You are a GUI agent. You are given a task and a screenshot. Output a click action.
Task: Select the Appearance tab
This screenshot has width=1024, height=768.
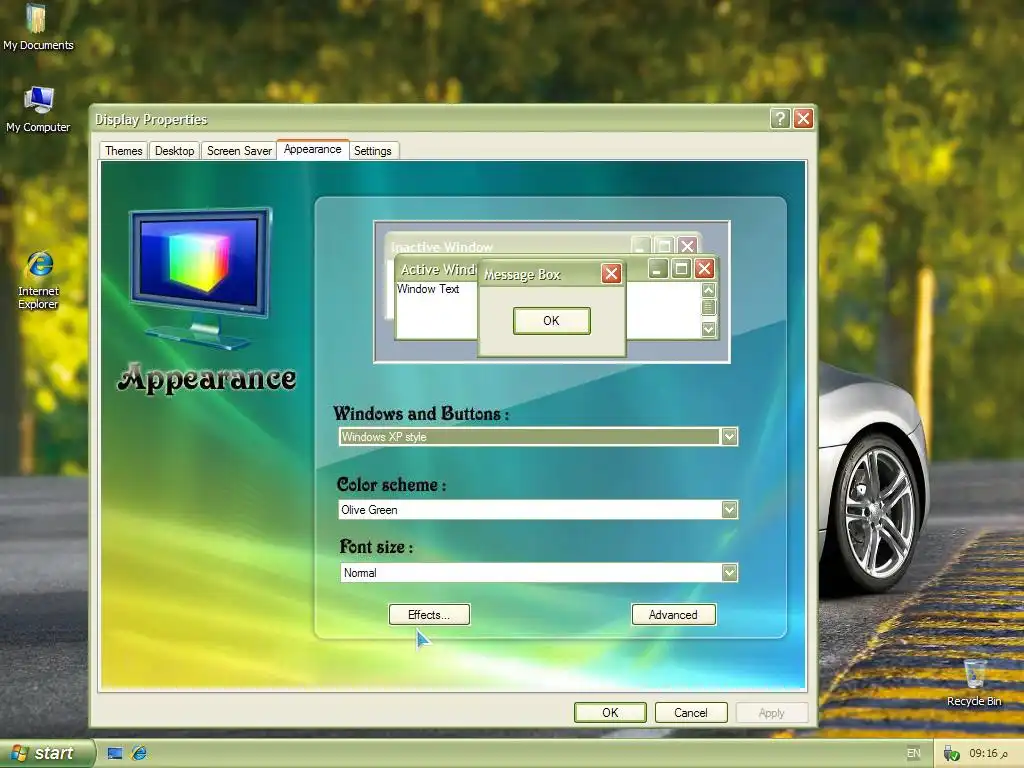[x=312, y=150]
